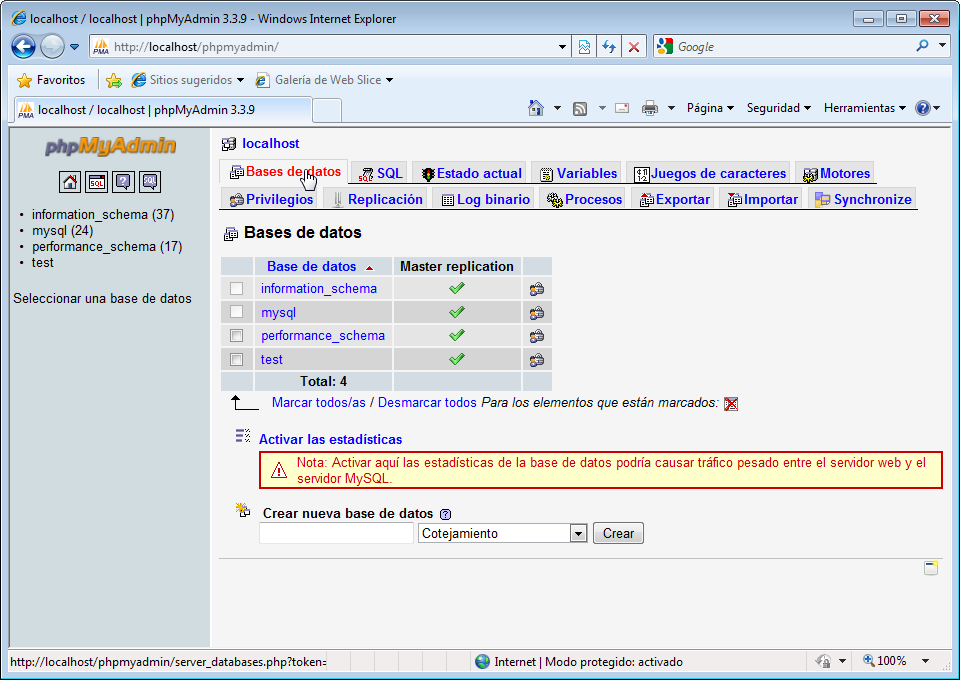Click the Google search magnifier icon

coord(922,46)
